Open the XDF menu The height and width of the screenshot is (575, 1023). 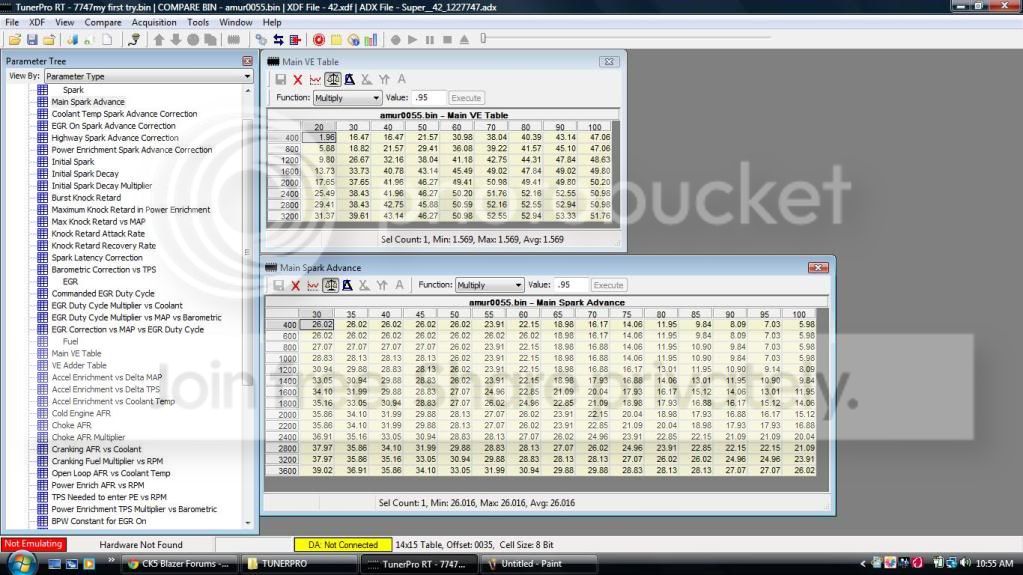pos(37,22)
